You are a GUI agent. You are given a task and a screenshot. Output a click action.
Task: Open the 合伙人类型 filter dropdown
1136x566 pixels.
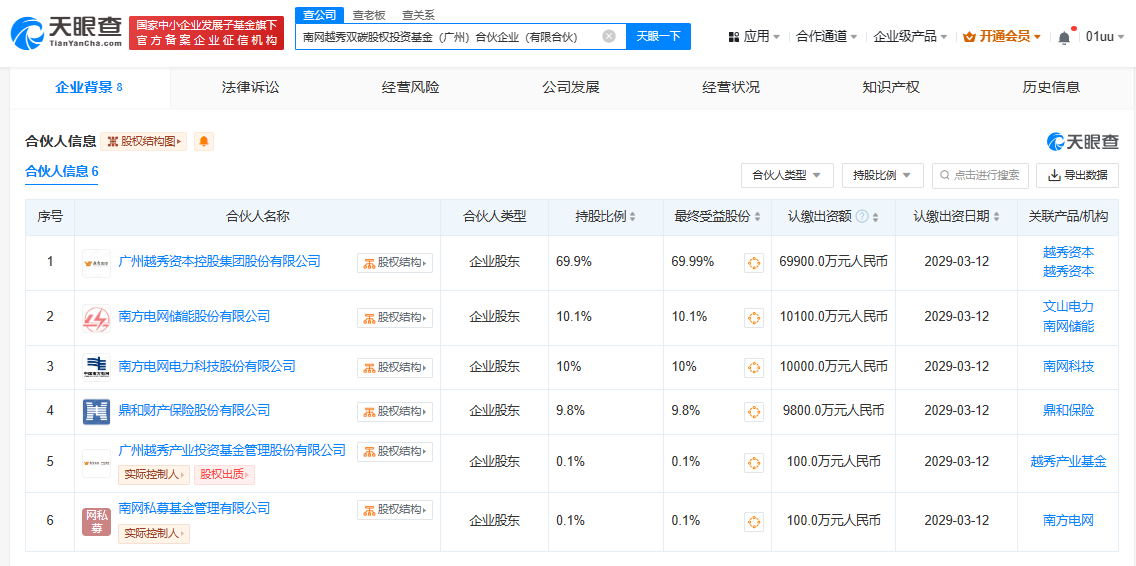point(786,175)
